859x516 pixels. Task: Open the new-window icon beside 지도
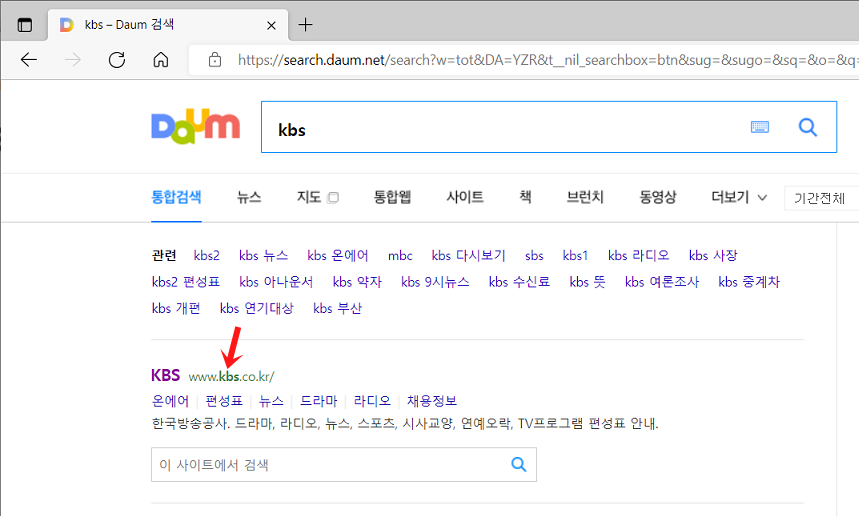pos(333,198)
